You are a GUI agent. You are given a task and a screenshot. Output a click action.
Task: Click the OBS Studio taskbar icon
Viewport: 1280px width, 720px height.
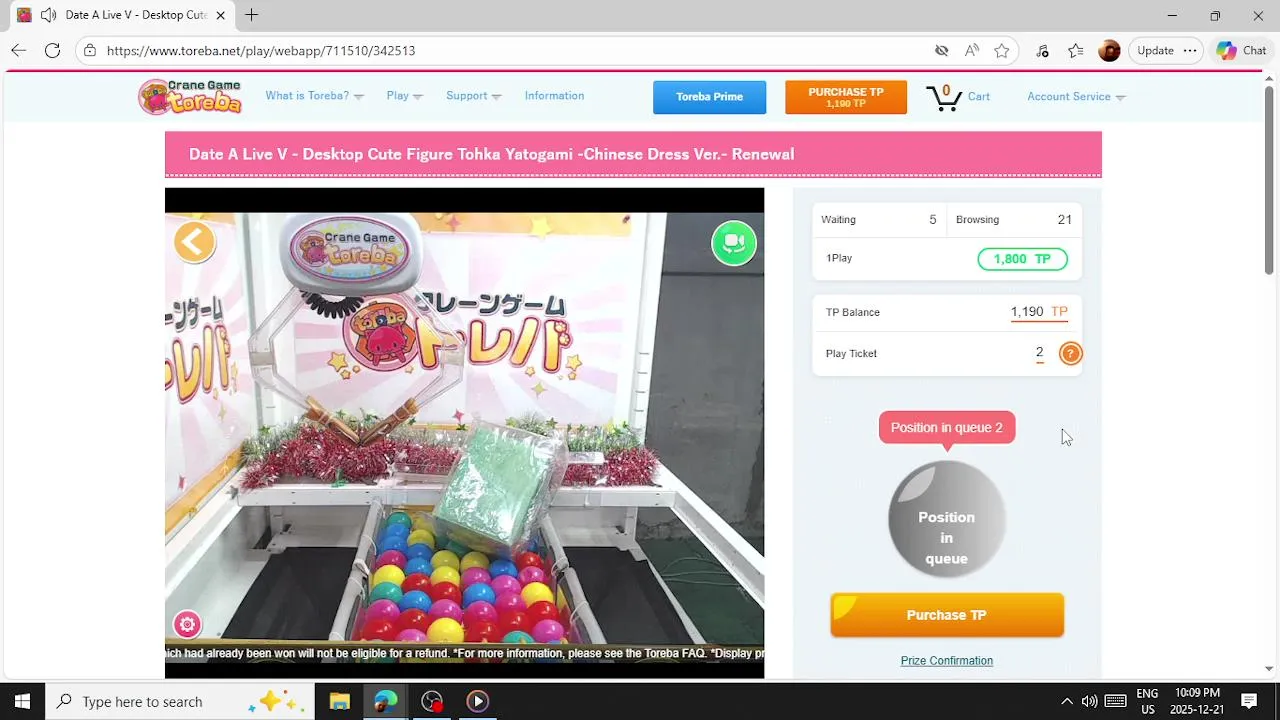(x=432, y=701)
